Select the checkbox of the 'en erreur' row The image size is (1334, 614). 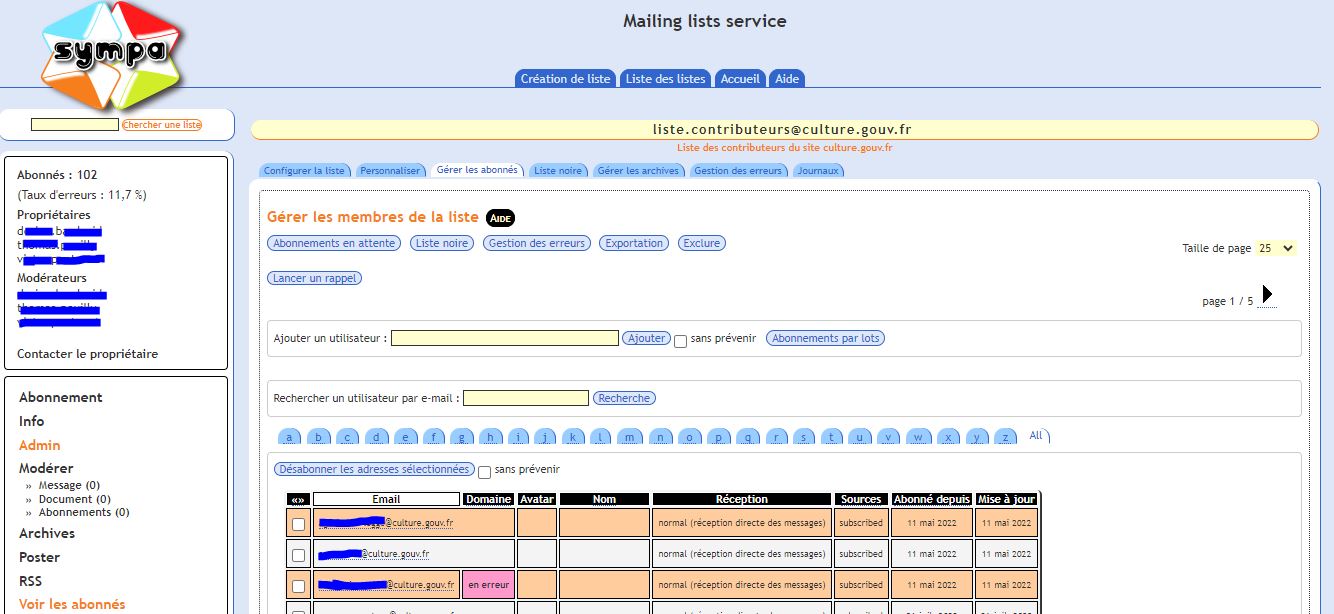[x=298, y=585]
